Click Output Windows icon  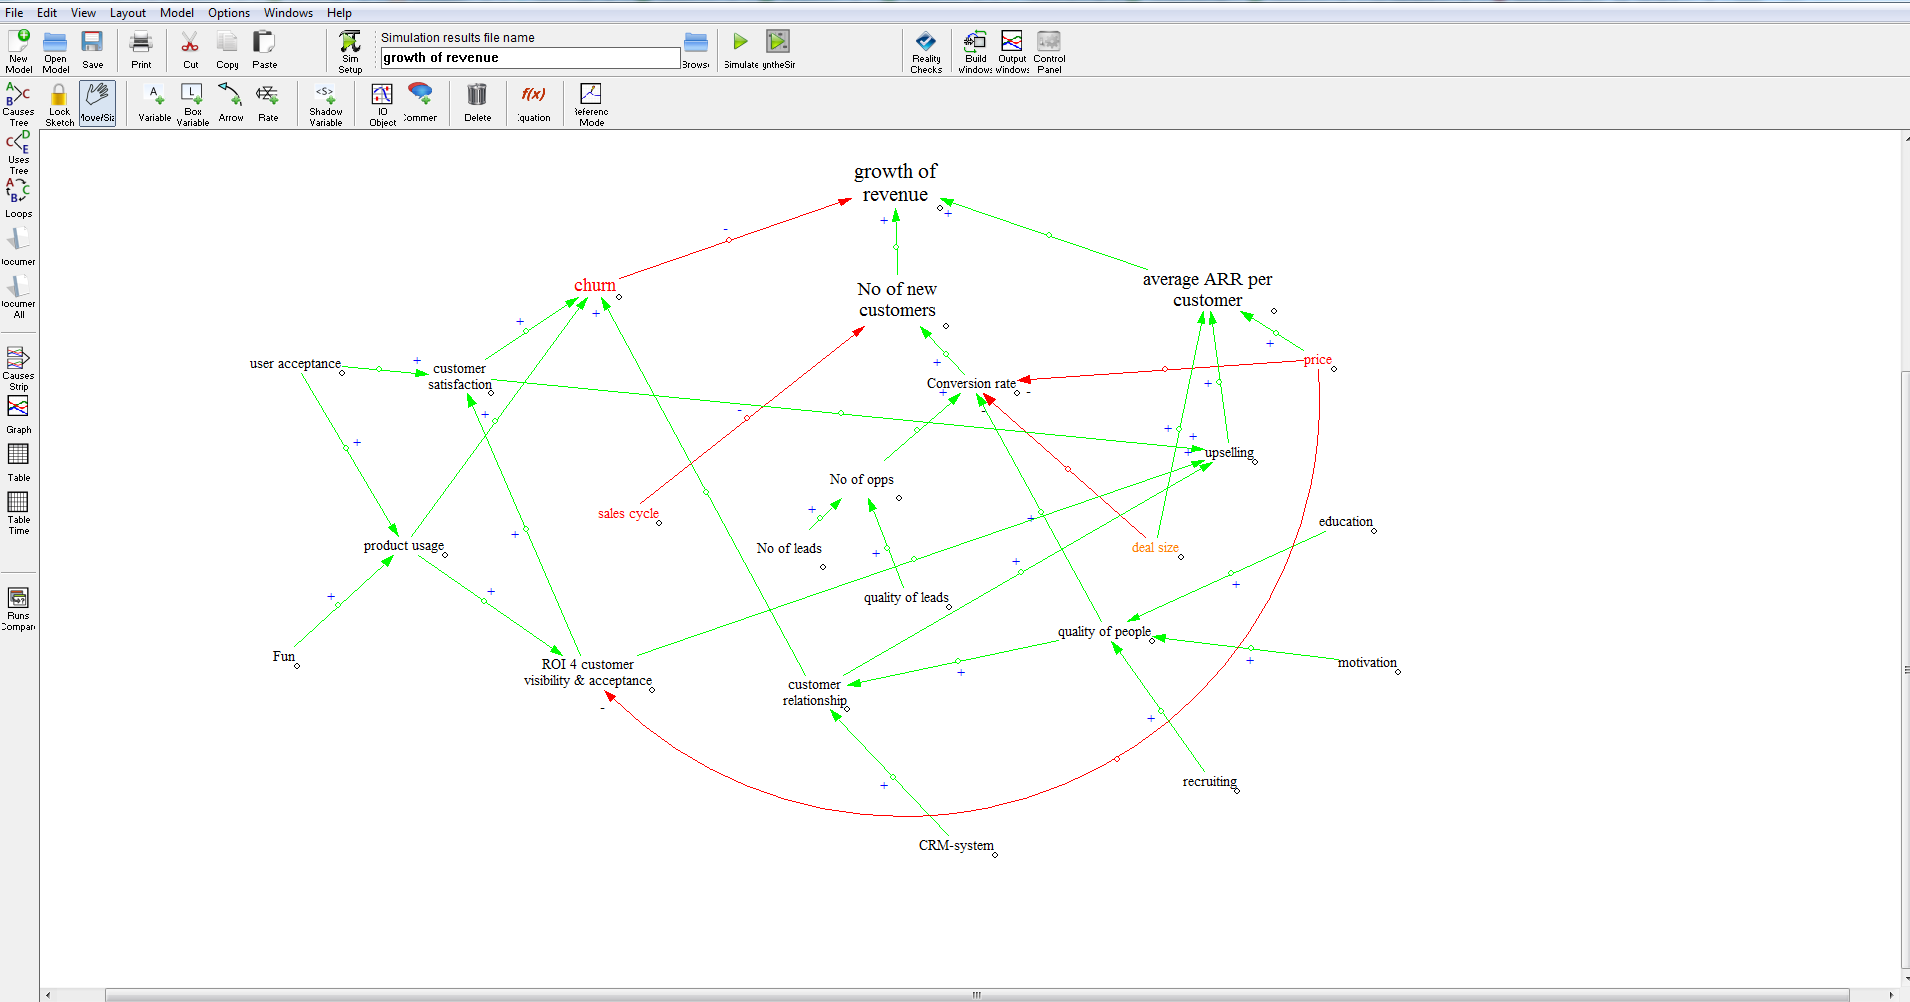pos(1012,50)
